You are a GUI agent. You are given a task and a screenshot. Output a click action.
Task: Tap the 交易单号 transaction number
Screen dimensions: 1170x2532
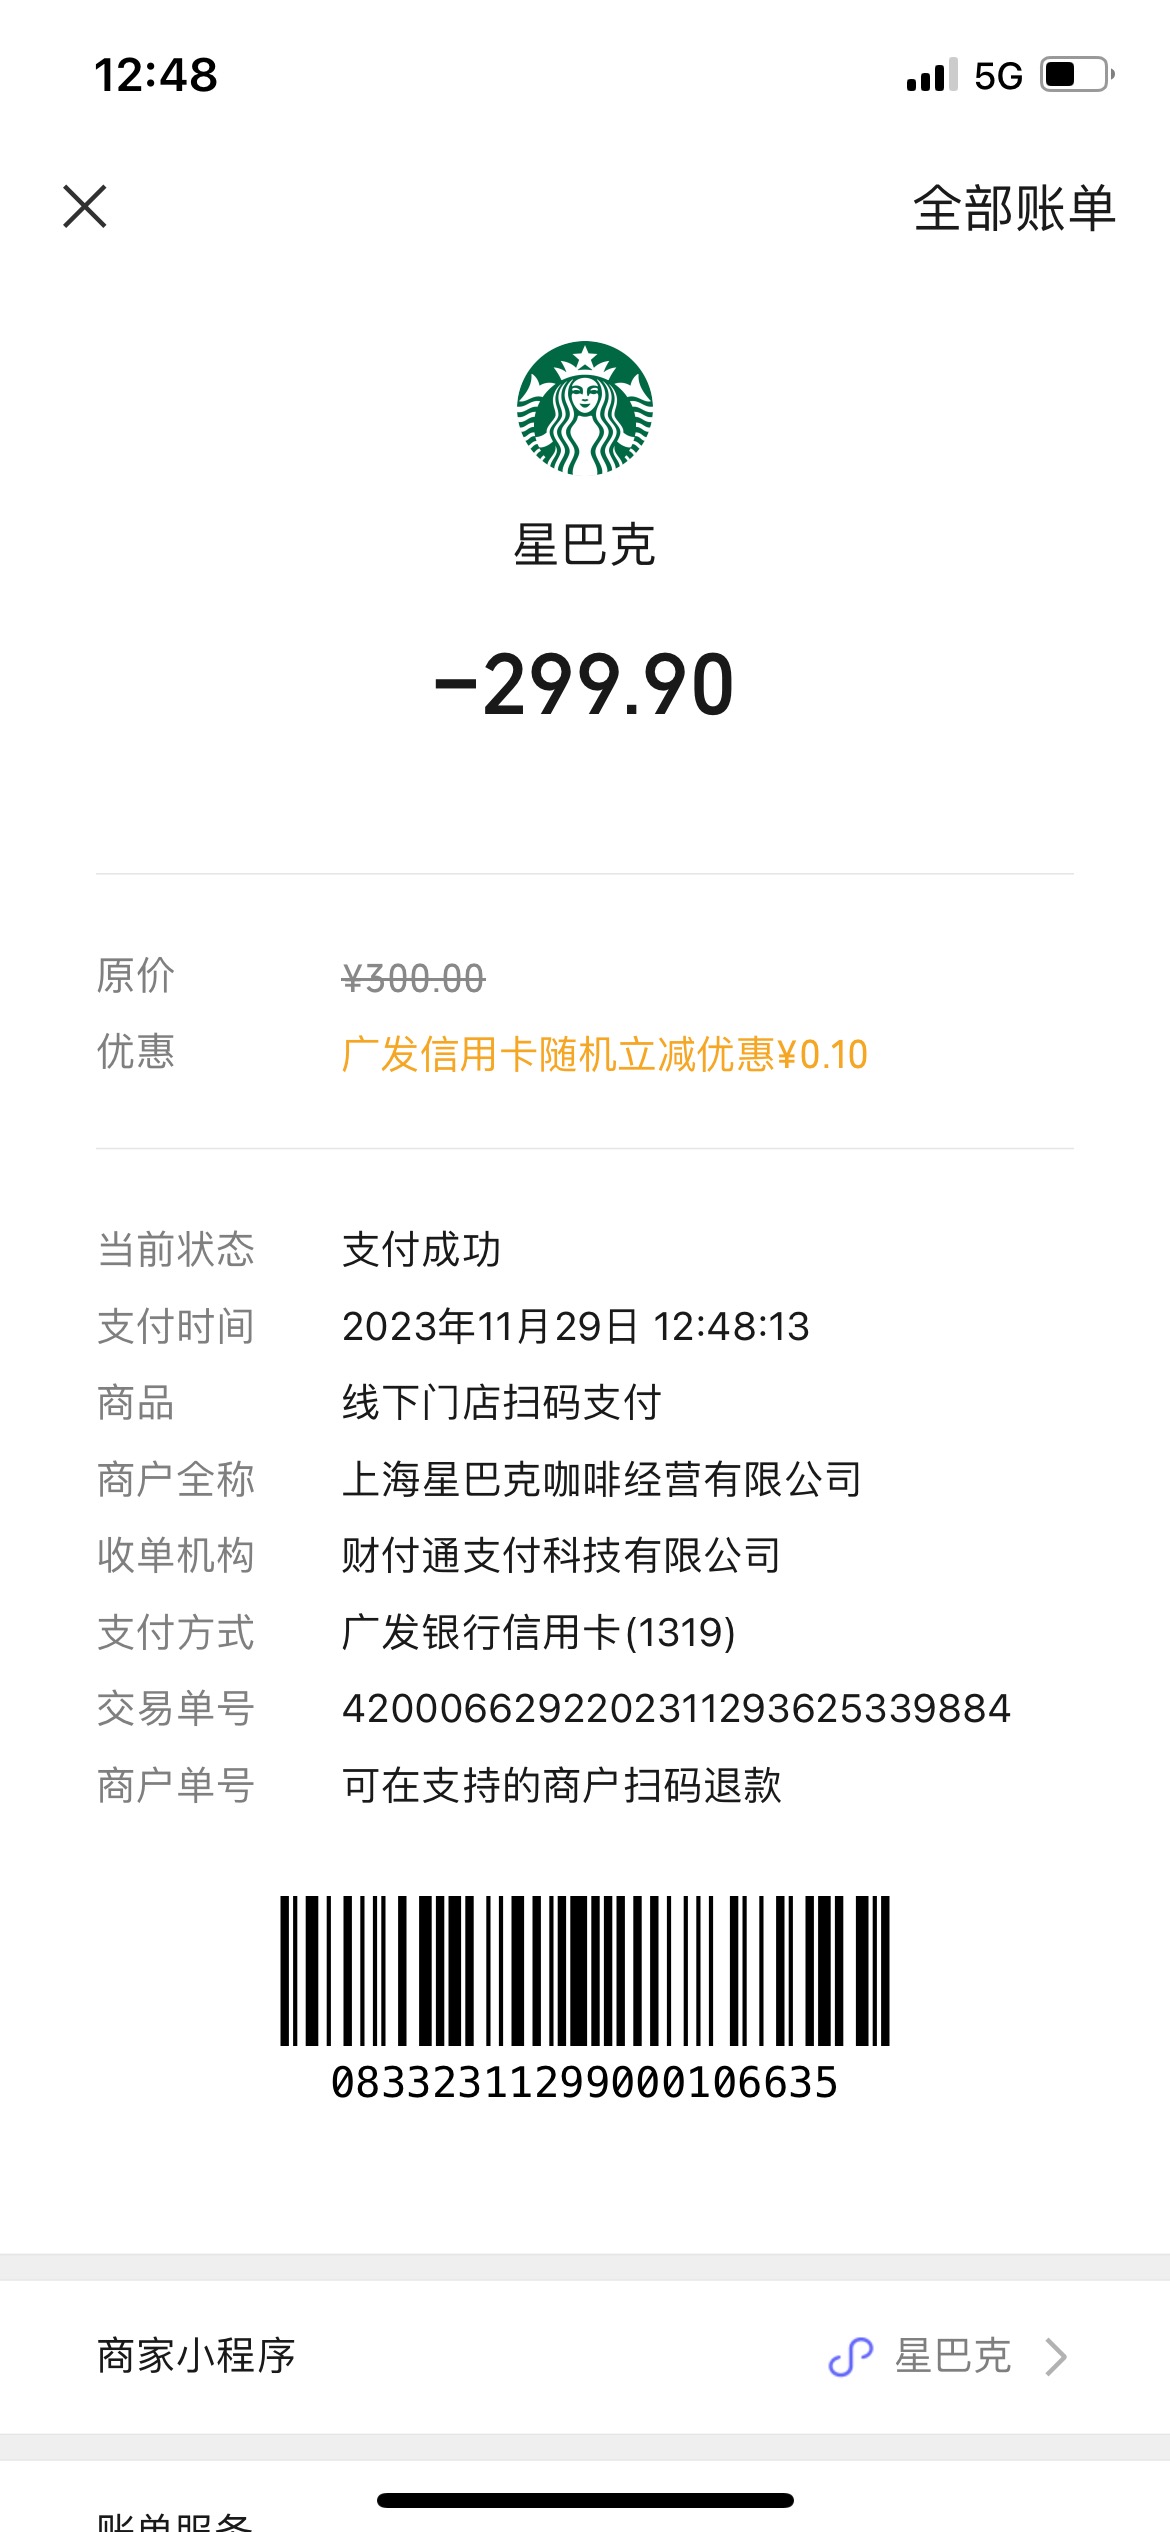[676, 1708]
